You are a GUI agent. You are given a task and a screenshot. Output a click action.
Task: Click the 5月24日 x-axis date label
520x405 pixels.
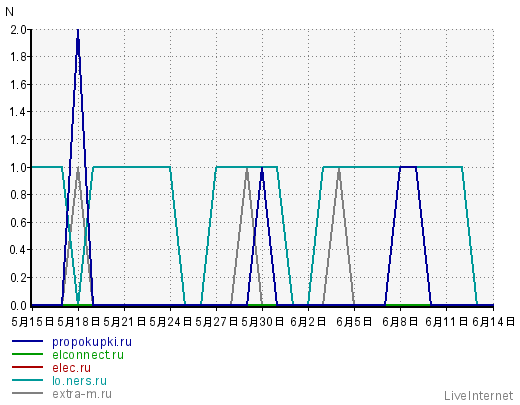tap(170, 322)
